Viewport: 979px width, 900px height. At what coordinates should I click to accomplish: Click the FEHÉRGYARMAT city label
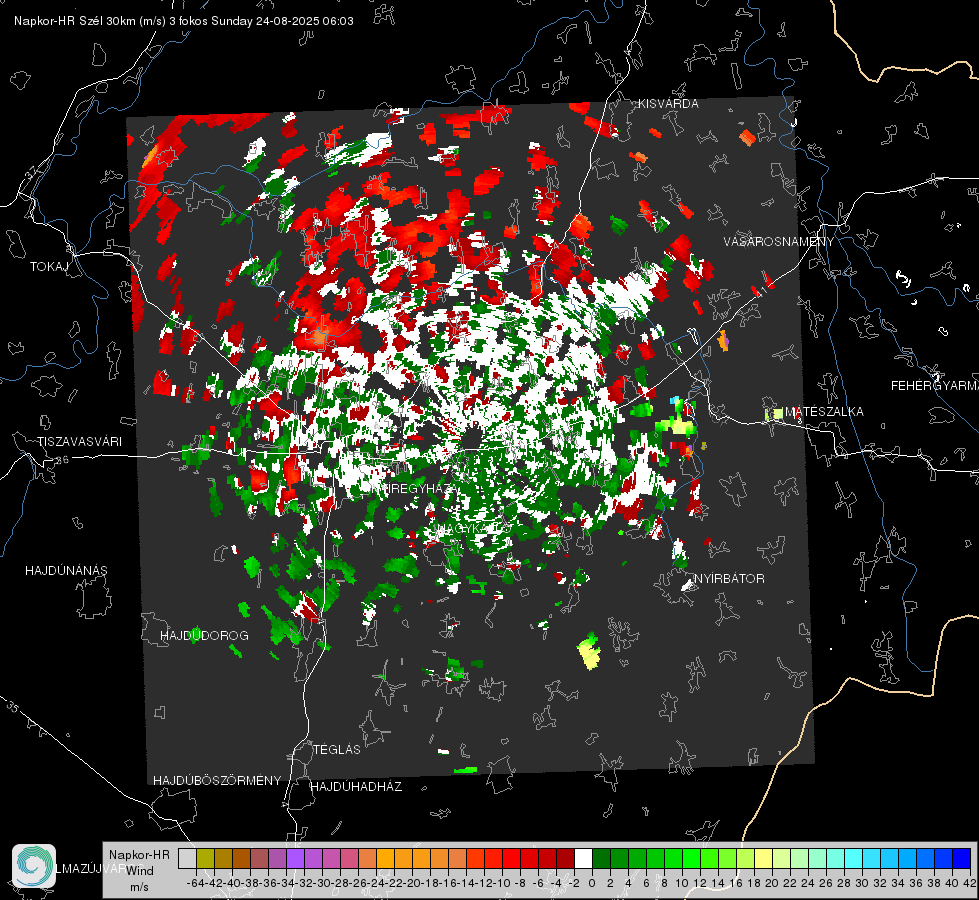tap(934, 386)
